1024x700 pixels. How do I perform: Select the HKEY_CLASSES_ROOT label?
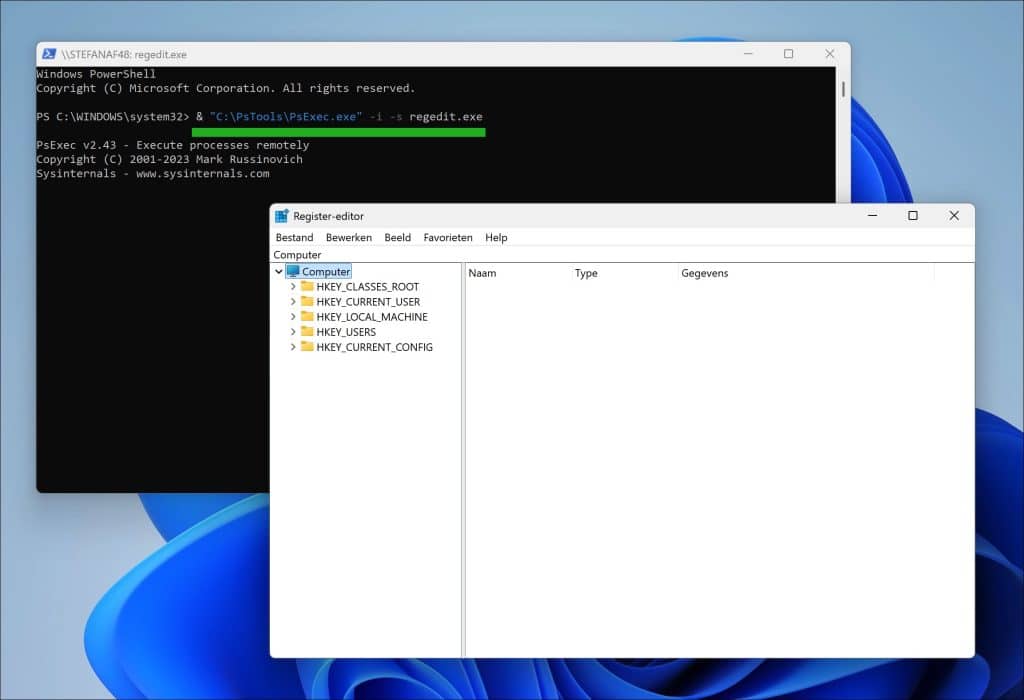coord(368,287)
